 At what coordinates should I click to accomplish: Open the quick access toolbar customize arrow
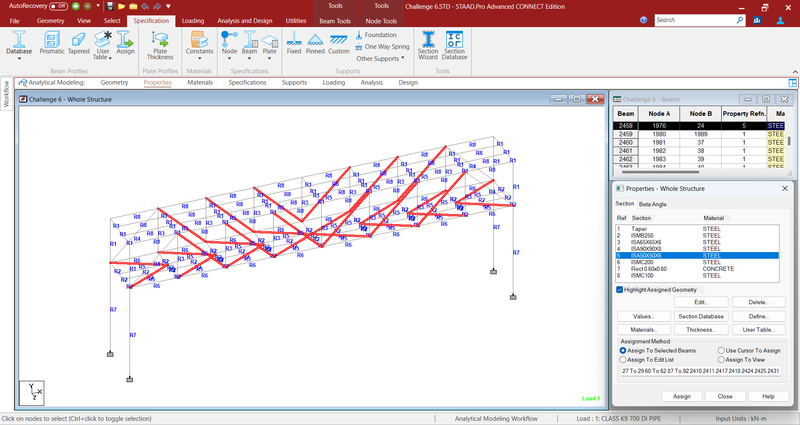[168, 7]
